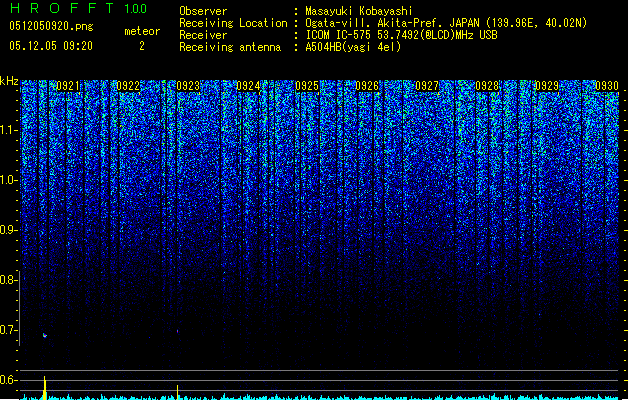Click the Receiving Location label
629x400 pixels.
click(233, 23)
